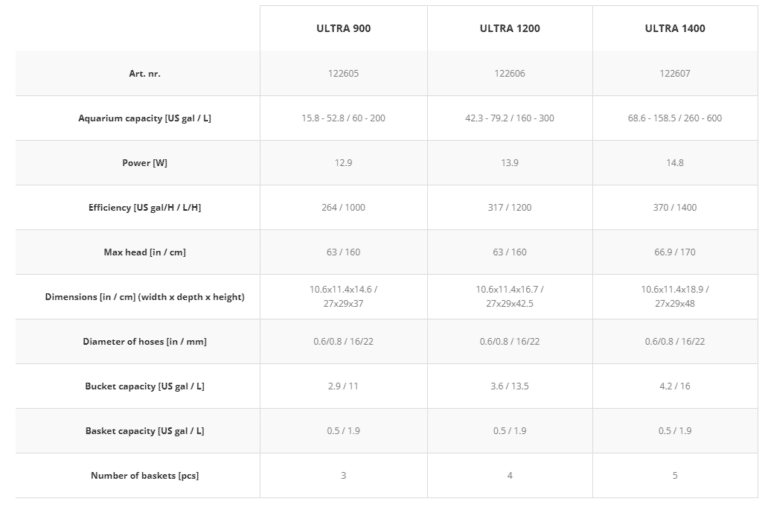Click article number 122605
This screenshot has width=768, height=510.
click(343, 73)
